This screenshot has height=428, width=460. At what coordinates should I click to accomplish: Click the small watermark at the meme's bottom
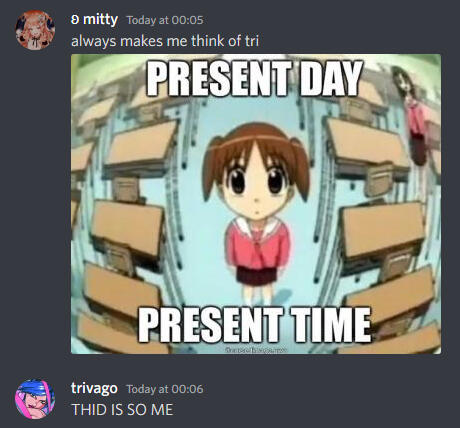[x=256, y=350]
